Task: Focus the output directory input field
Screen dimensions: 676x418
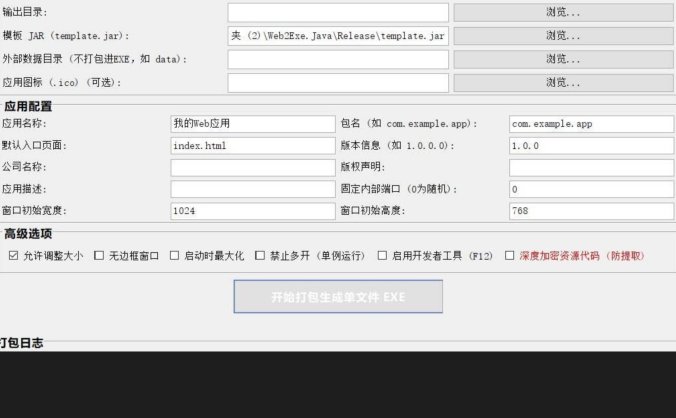Action: click(x=338, y=12)
